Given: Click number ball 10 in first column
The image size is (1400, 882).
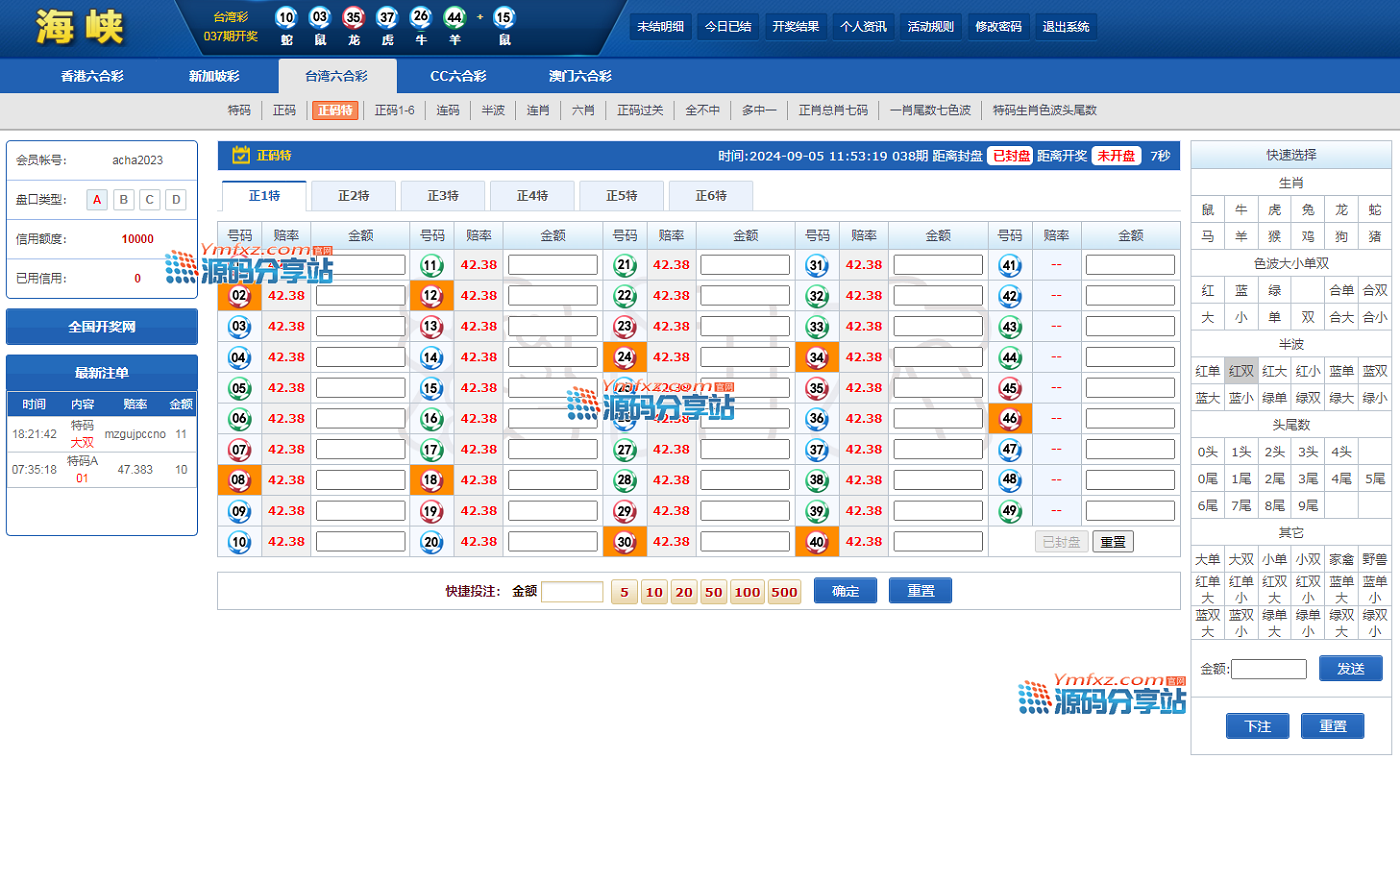Looking at the screenshot, I should [x=239, y=542].
